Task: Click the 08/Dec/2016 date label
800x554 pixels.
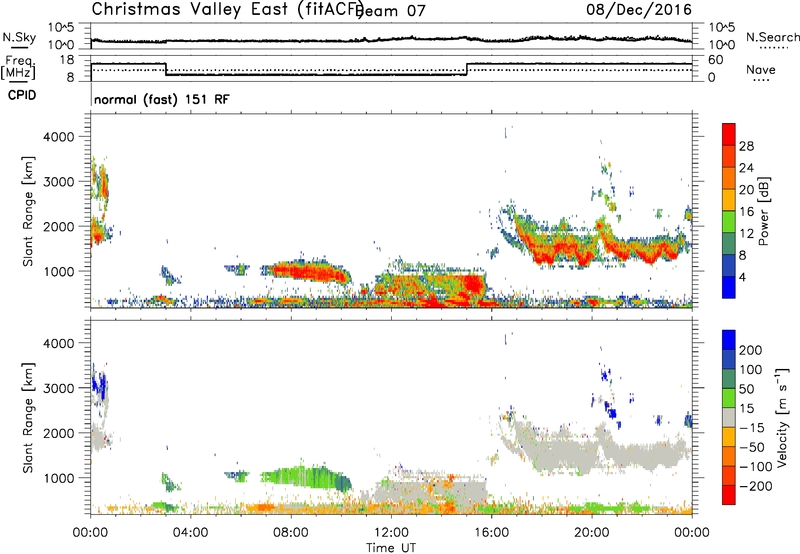Action: click(x=639, y=10)
